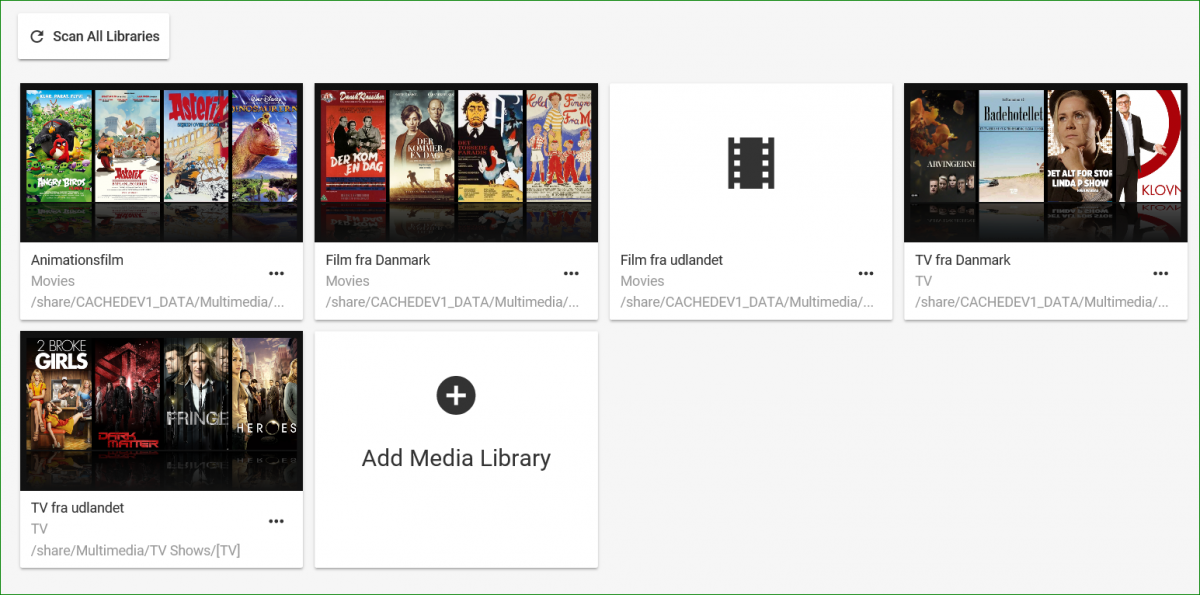Open the Fringe poster thumbnail
This screenshot has height=595, width=1200.
196,395
